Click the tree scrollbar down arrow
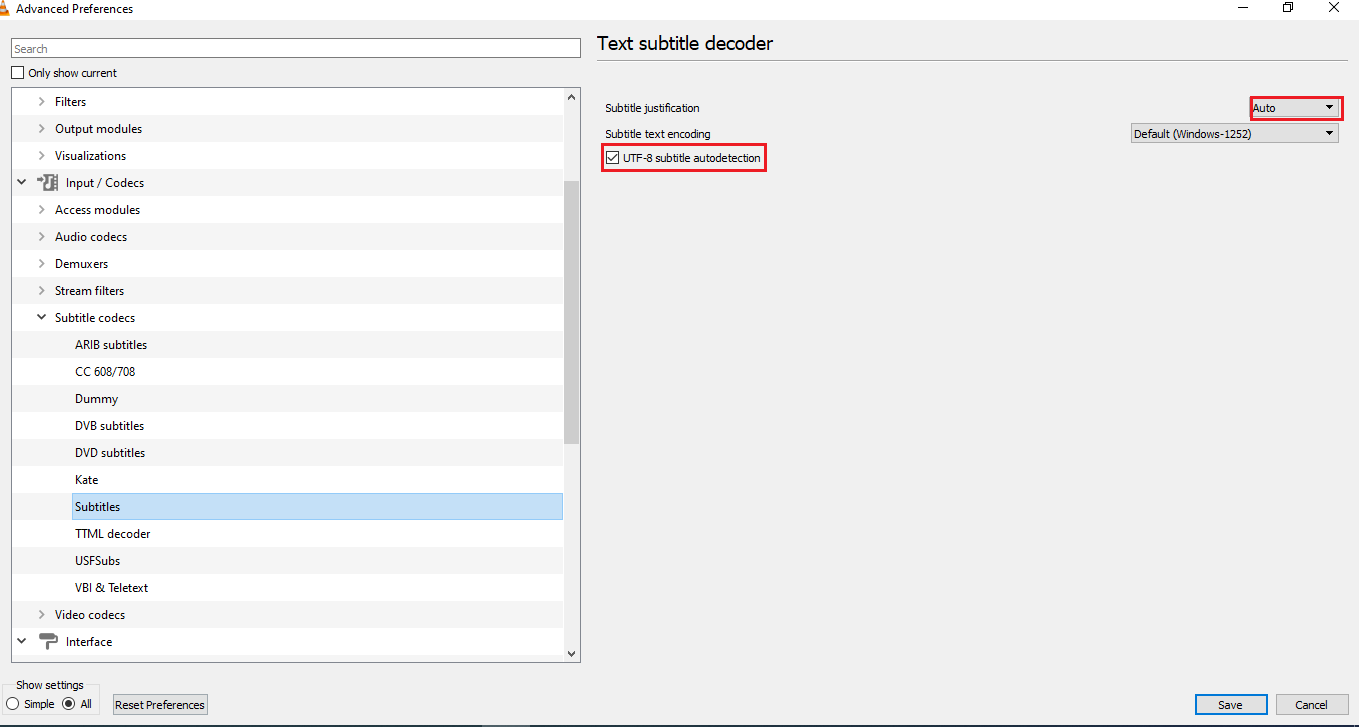This screenshot has width=1359, height=727. (572, 653)
